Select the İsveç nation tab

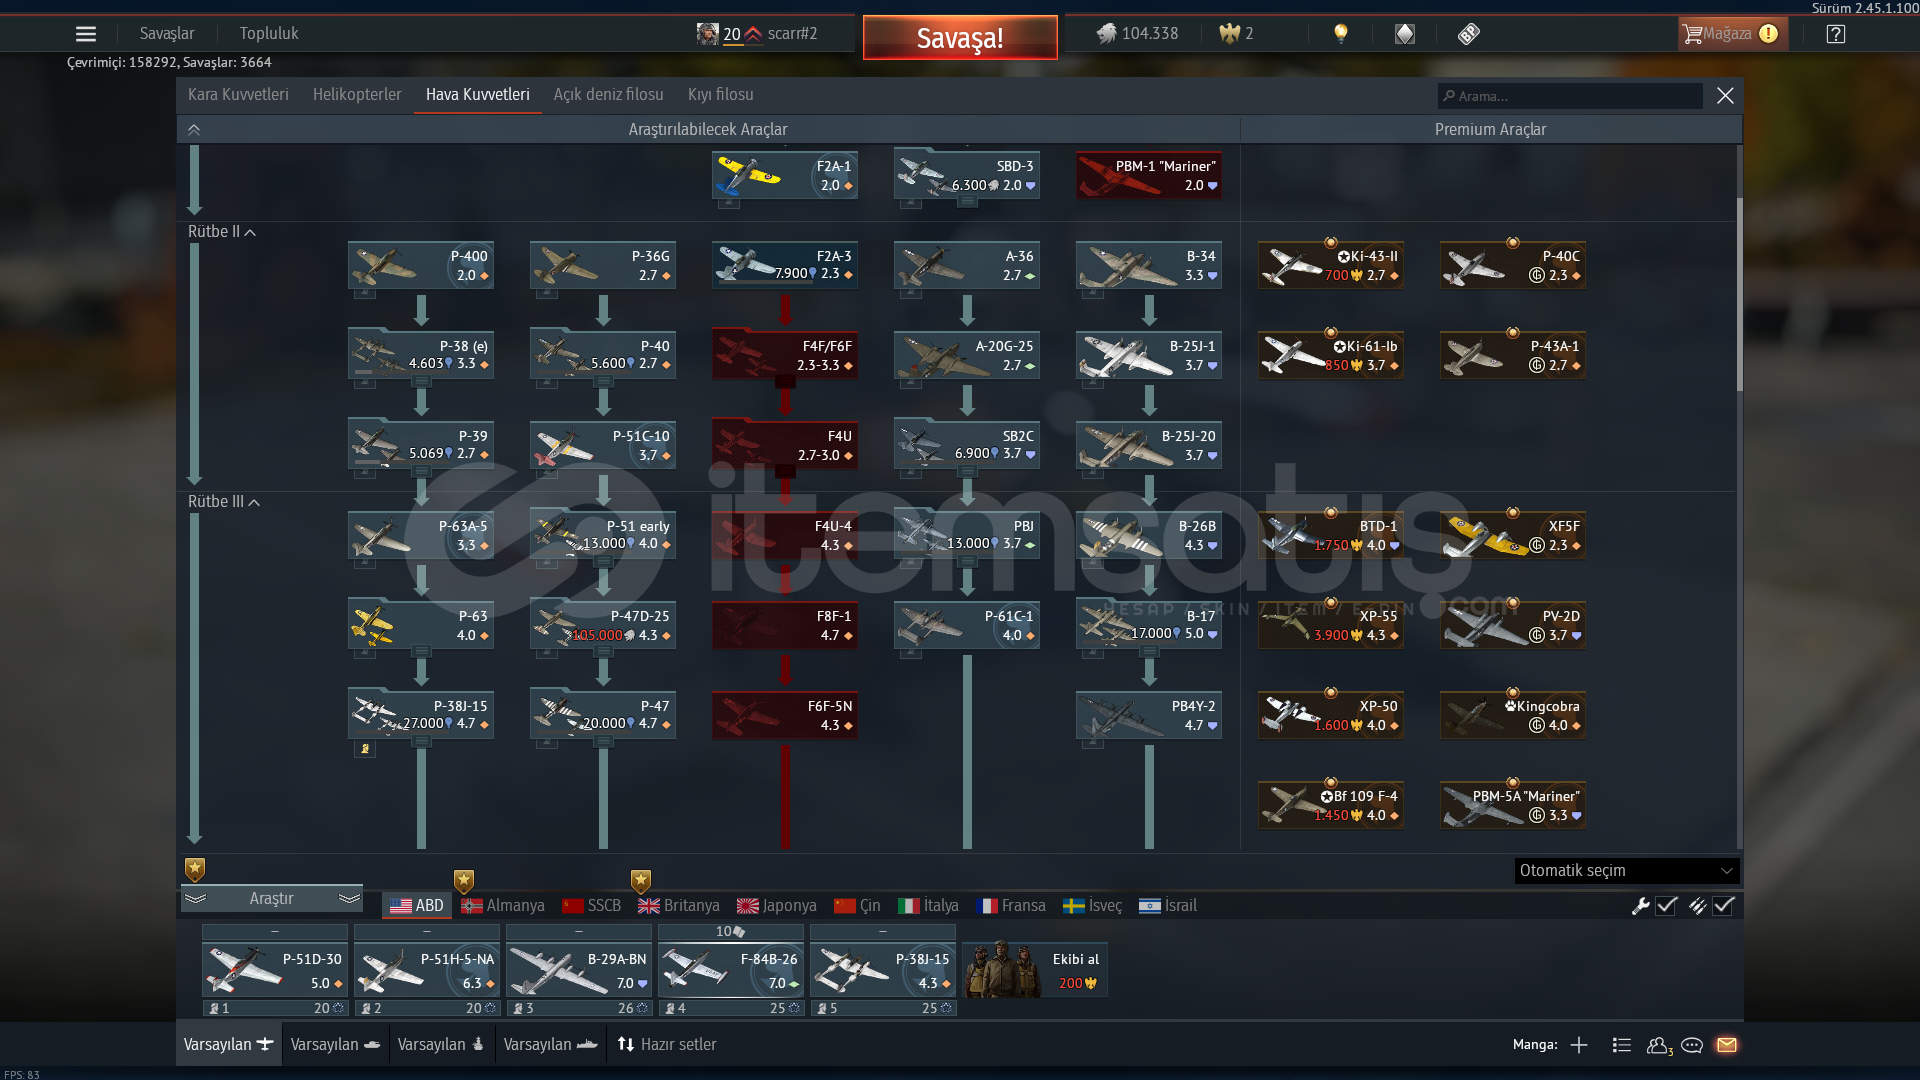click(x=1092, y=906)
